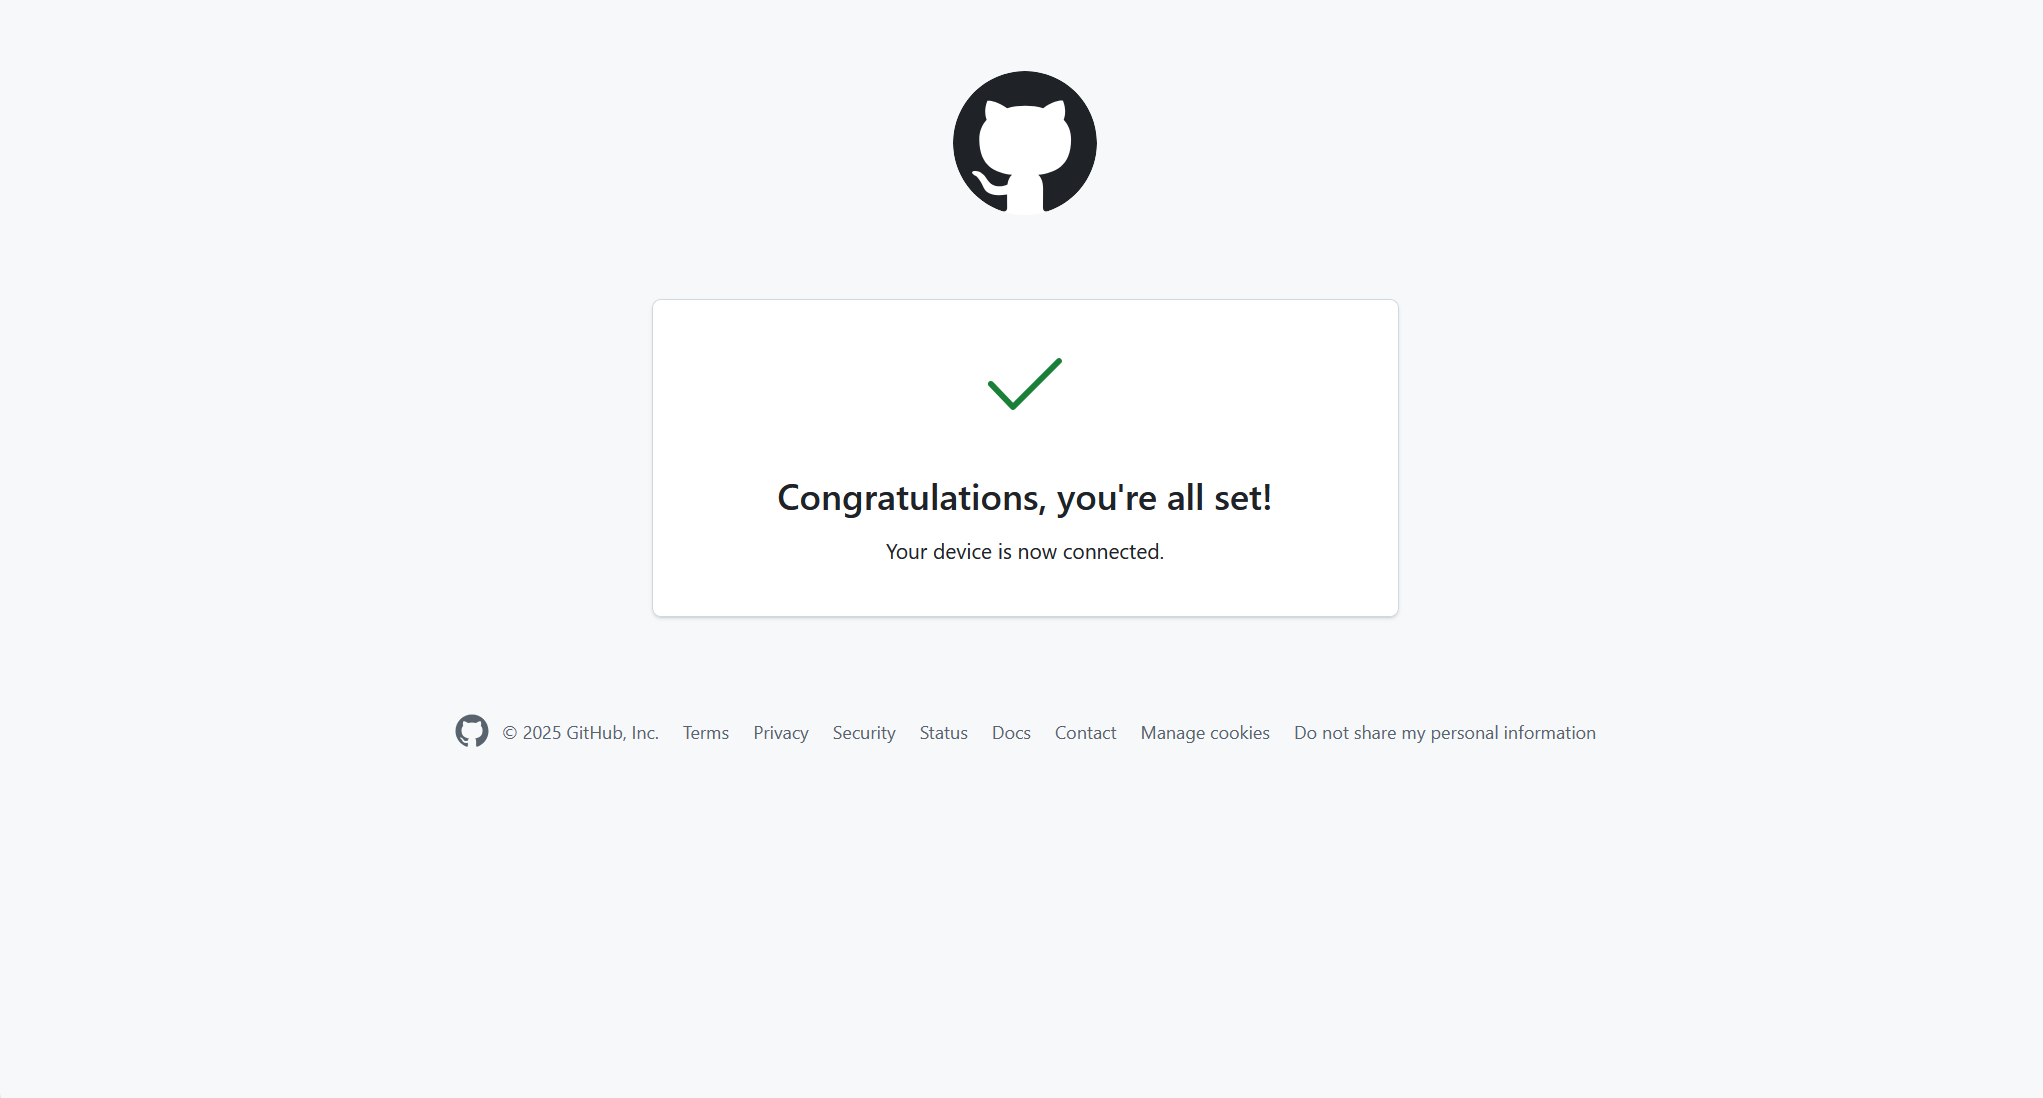Click the word Congratulations in the heading
The height and width of the screenshot is (1098, 2043).
[x=912, y=498]
